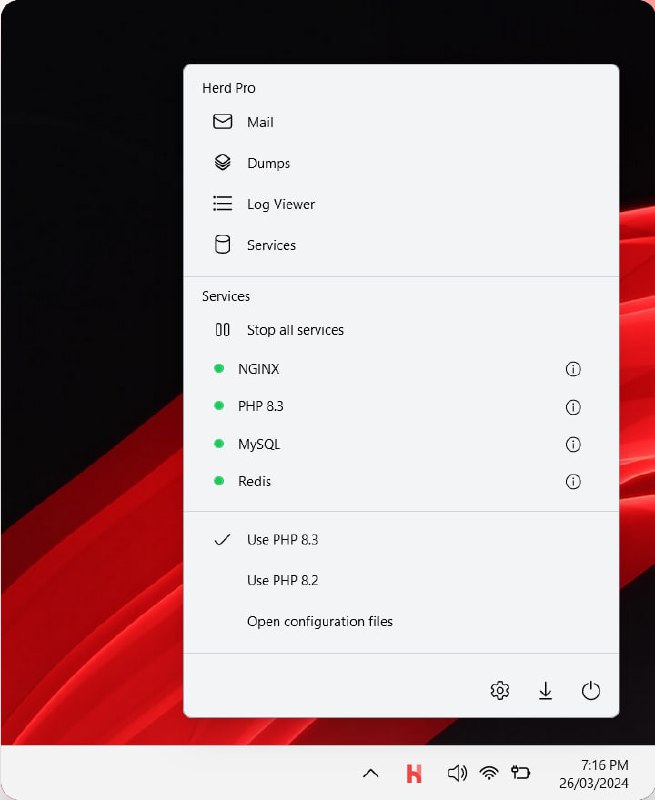
Task: Click the pause icon beside Stop all services
Action: point(222,330)
